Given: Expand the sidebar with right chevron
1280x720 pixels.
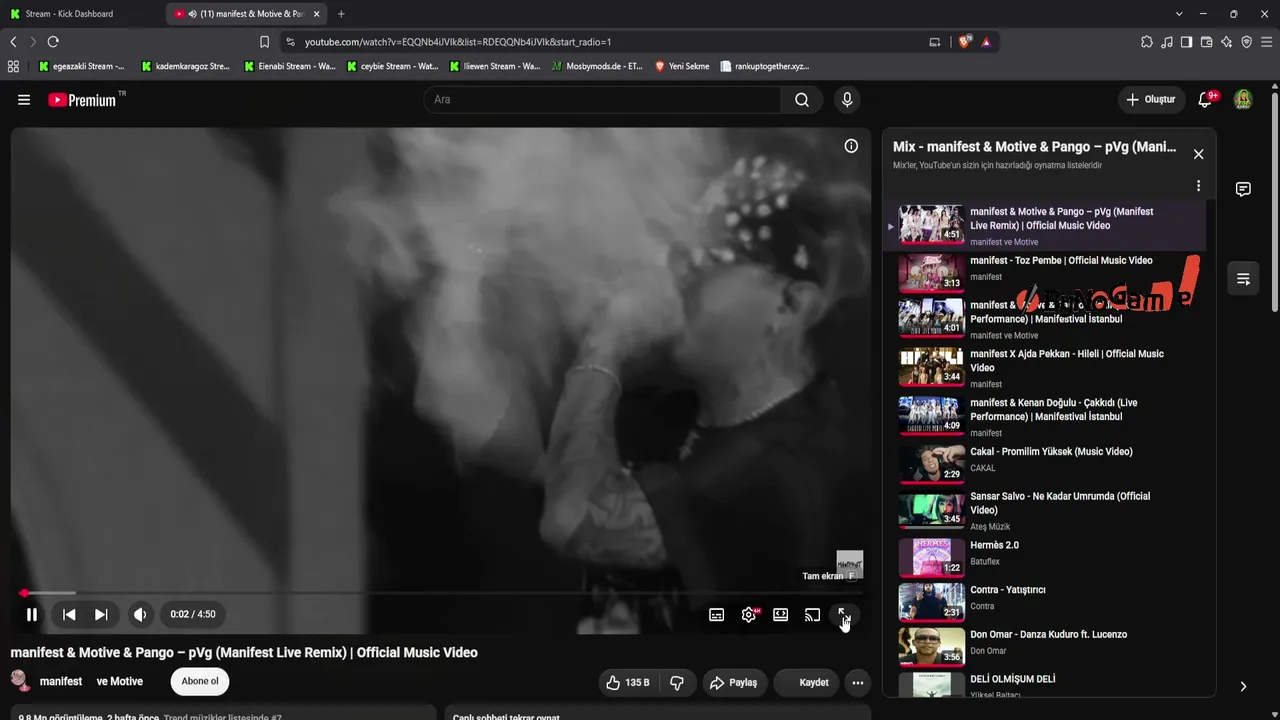Looking at the screenshot, I should click(x=1243, y=687).
